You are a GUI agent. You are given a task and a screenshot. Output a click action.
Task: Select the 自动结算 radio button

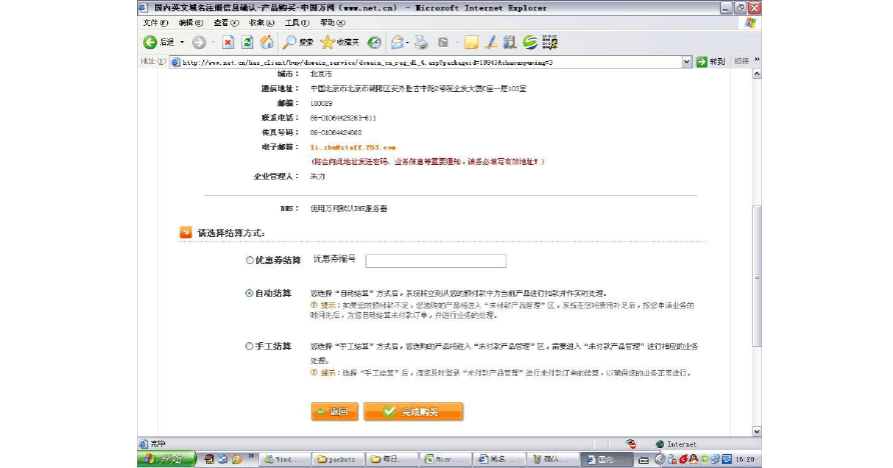250,293
